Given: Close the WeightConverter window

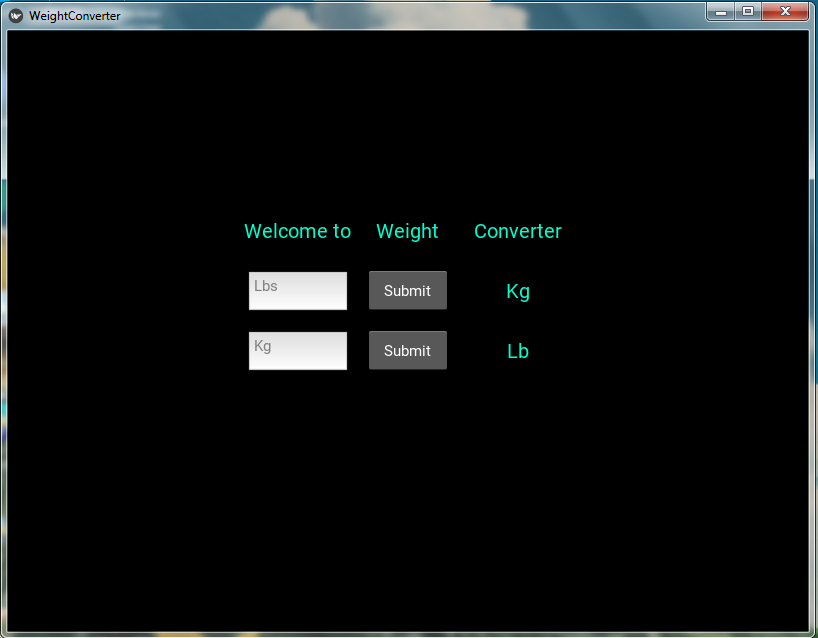Looking at the screenshot, I should coord(785,11).
